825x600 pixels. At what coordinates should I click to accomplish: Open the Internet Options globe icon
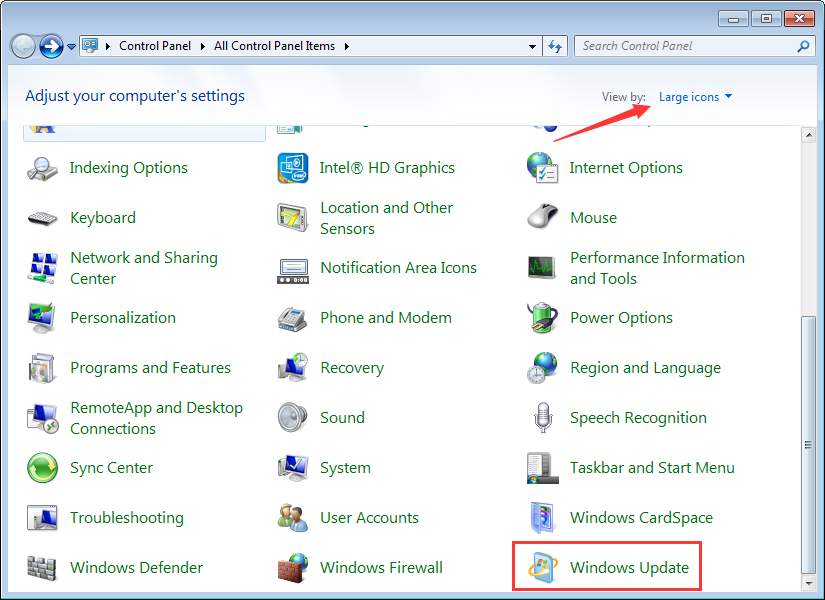(542, 168)
